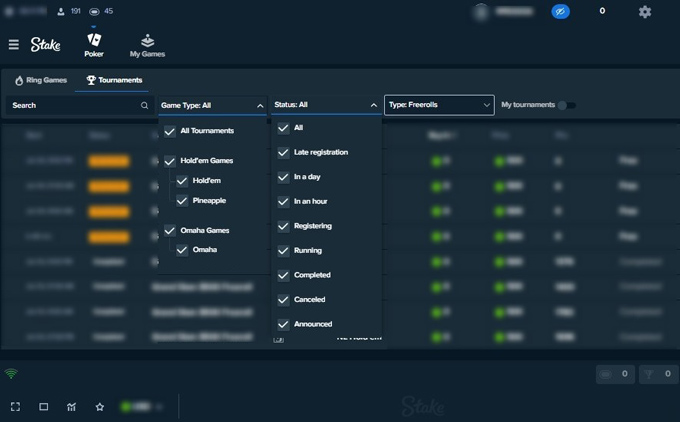
Task: Click the statistics chart icon at bottom
Action: pos(72,407)
